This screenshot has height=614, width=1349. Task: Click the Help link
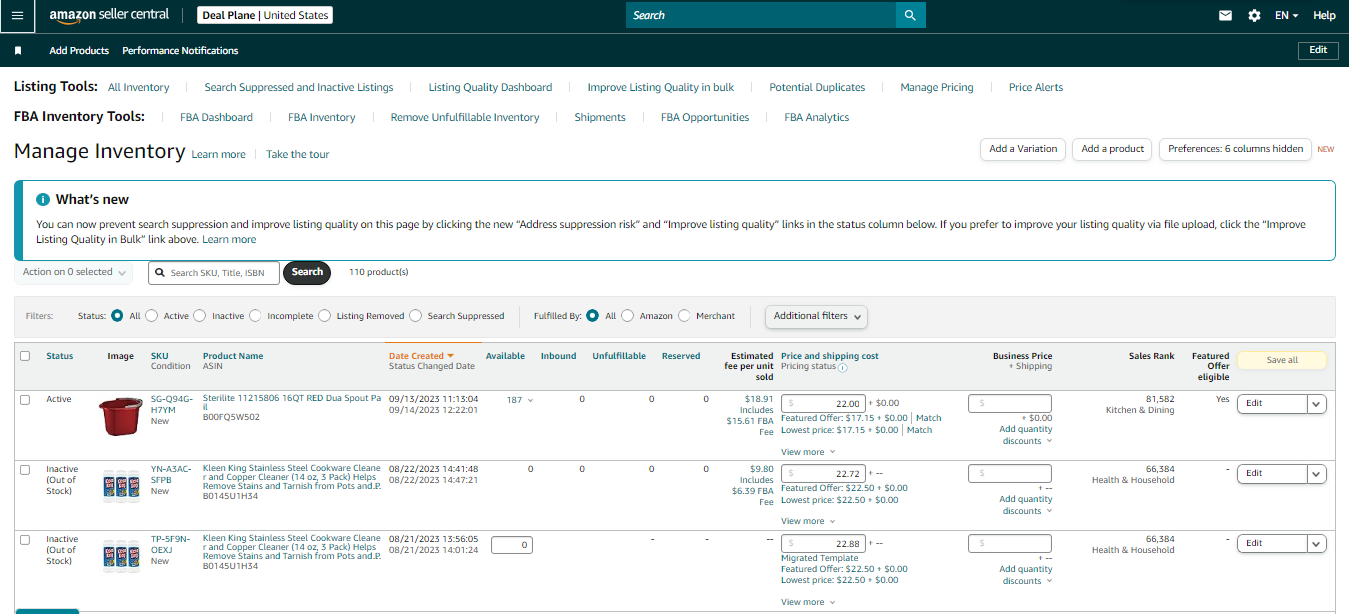pos(1324,16)
